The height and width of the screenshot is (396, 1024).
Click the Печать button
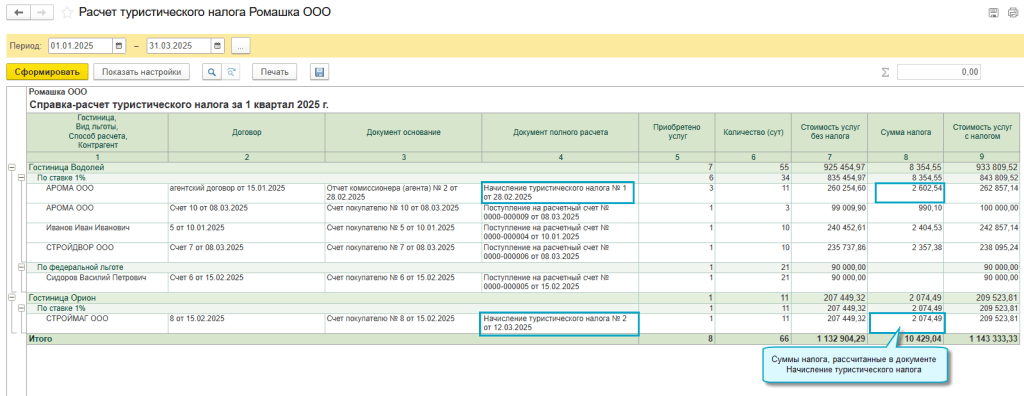[x=275, y=72]
